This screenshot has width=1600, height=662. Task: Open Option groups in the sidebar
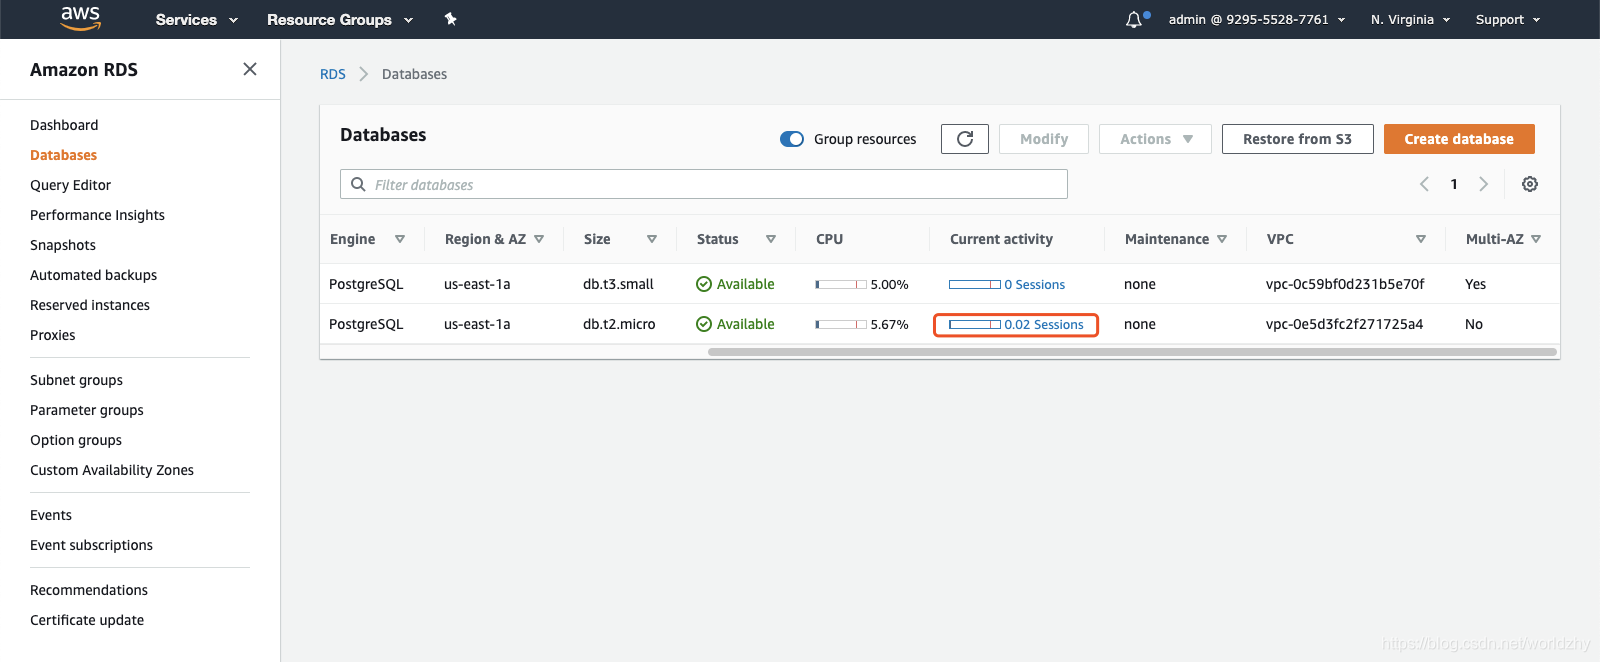[x=76, y=440]
